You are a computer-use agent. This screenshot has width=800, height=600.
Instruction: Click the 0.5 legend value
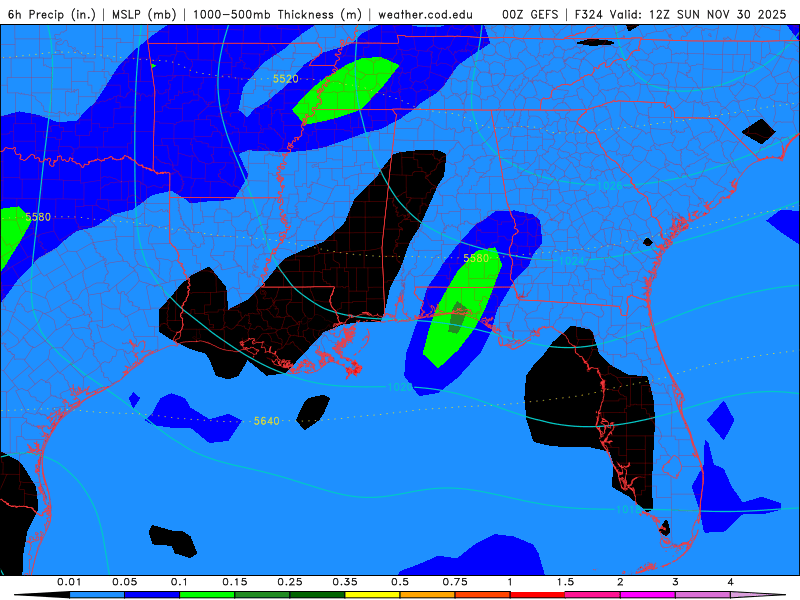click(400, 582)
